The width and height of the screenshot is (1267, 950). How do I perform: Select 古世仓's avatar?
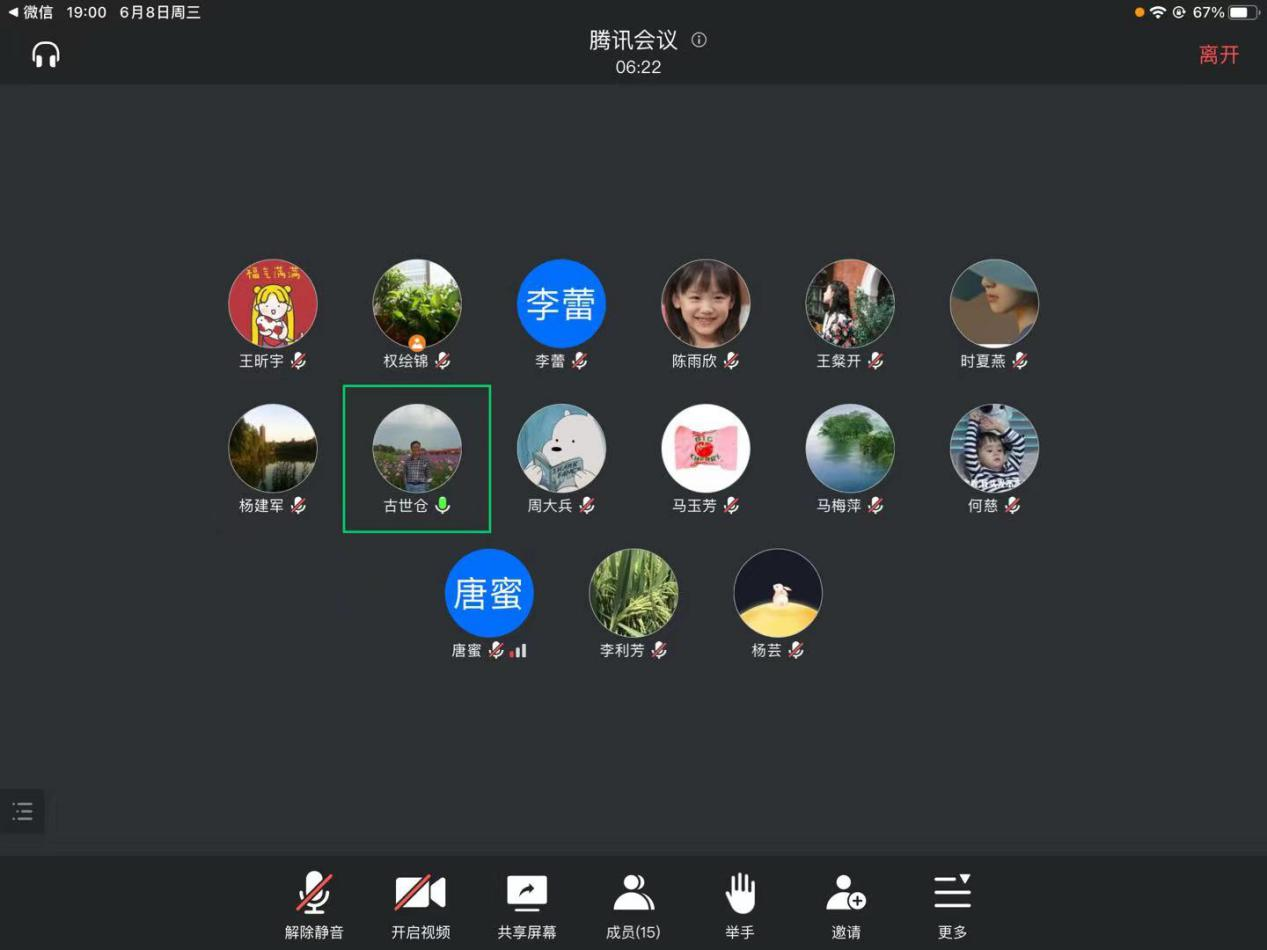417,448
